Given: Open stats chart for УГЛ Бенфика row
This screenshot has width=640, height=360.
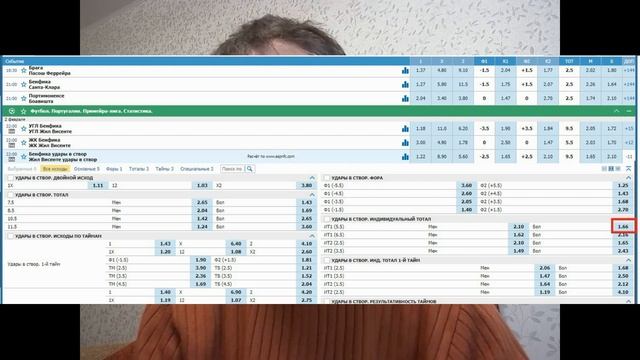Looking at the screenshot, I should [405, 129].
